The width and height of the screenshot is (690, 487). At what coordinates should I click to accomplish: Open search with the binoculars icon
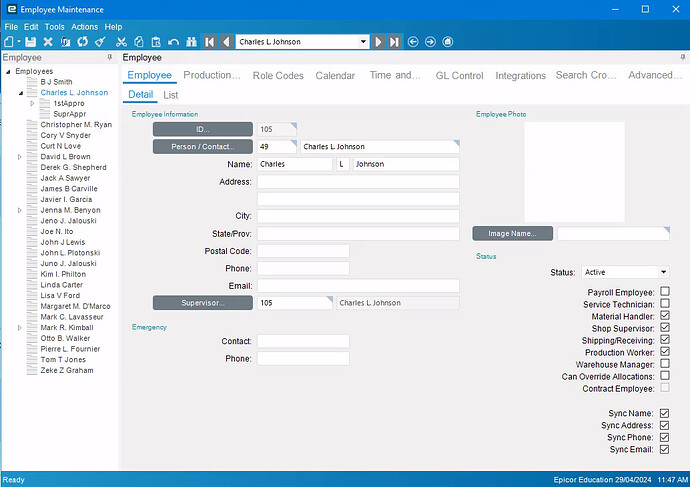pos(191,42)
